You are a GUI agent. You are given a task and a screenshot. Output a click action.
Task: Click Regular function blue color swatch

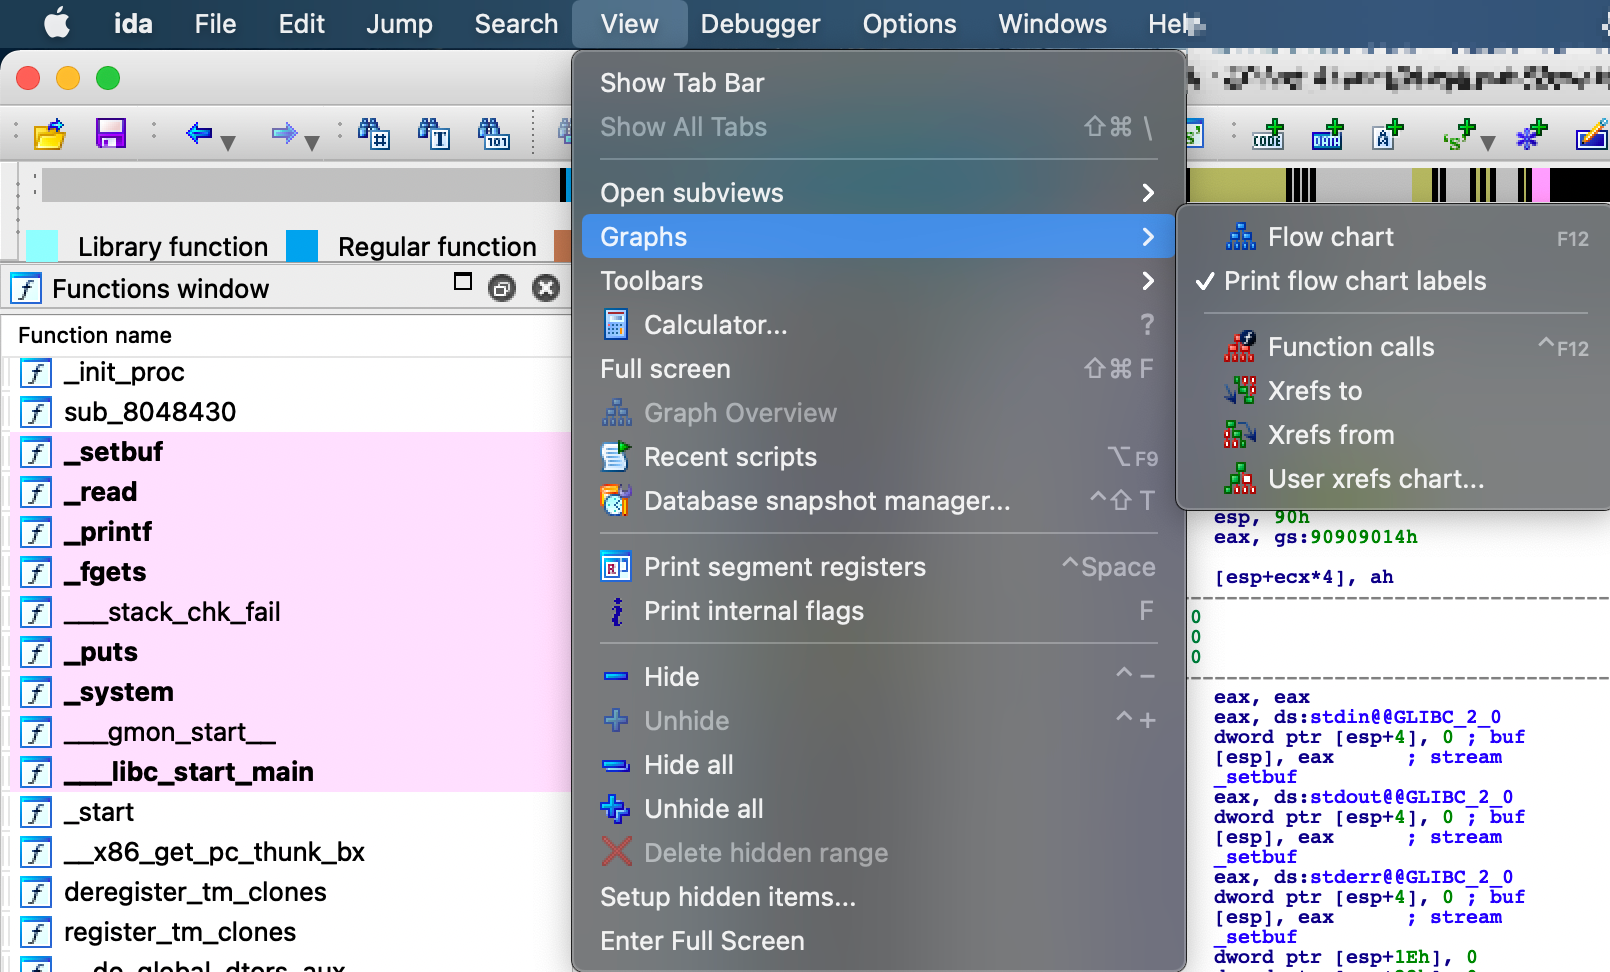pyautogui.click(x=302, y=246)
